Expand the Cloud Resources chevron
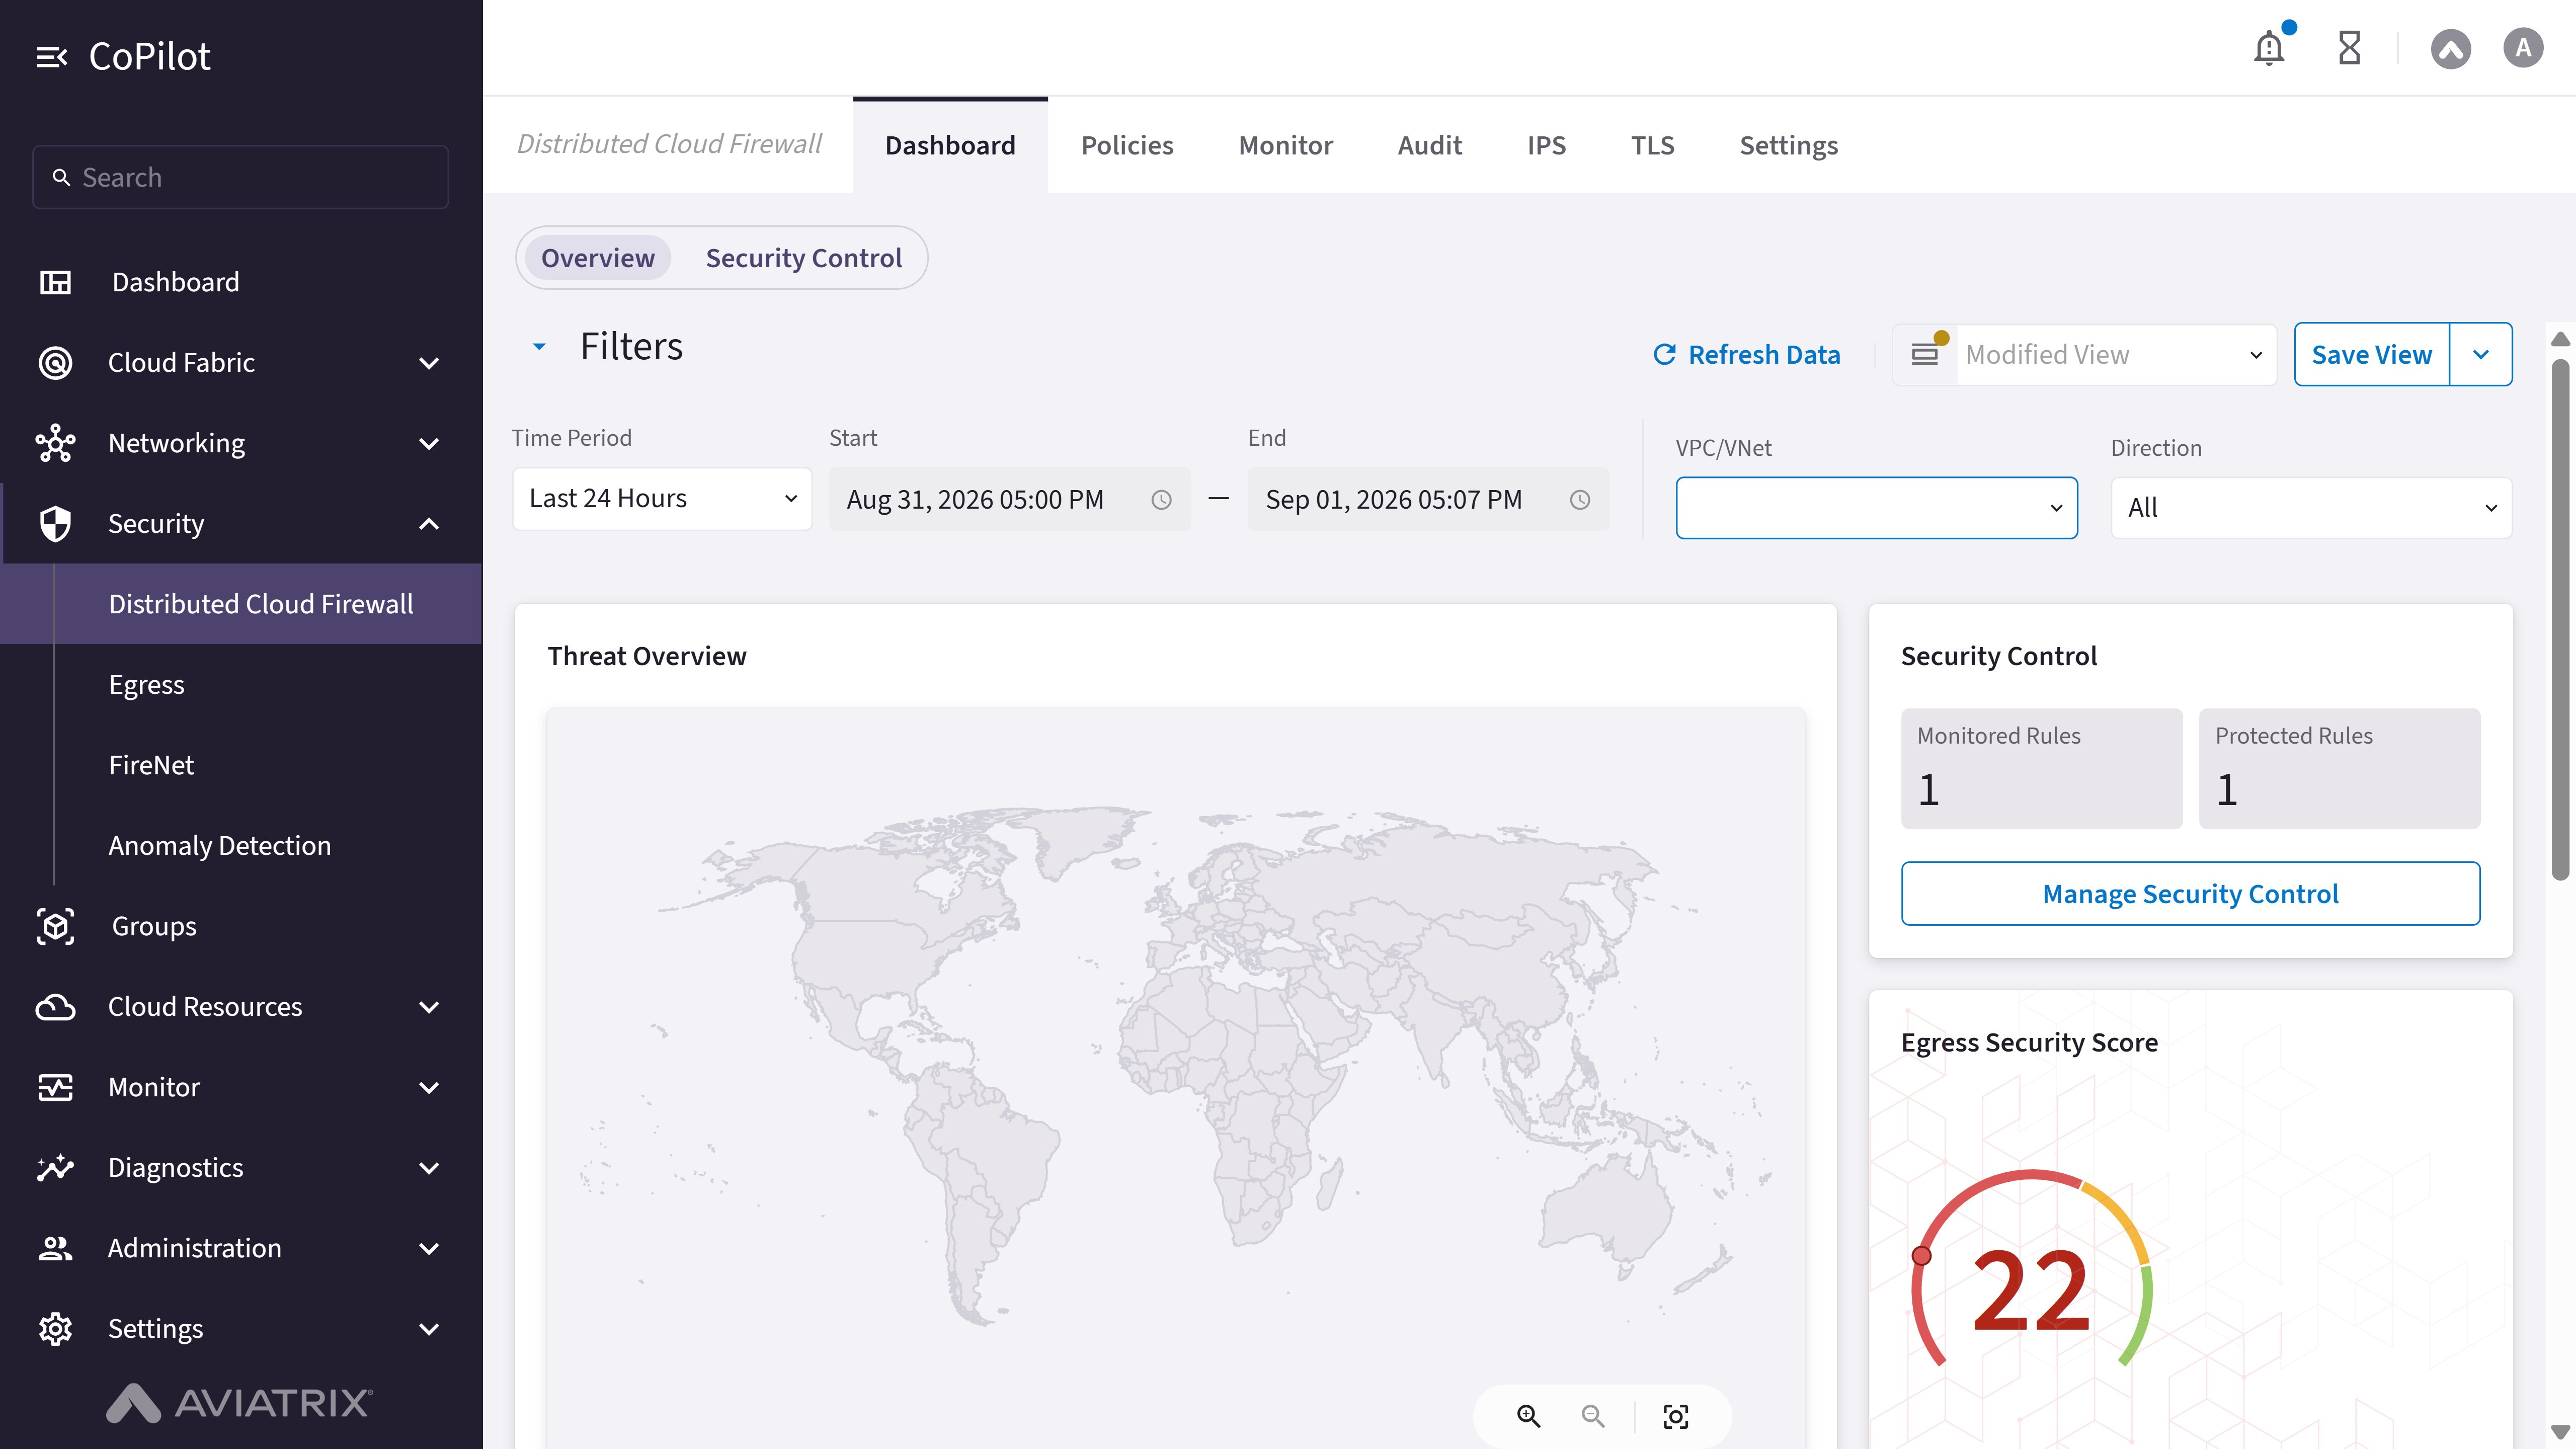Viewport: 2576px width, 1449px height. click(x=429, y=1007)
